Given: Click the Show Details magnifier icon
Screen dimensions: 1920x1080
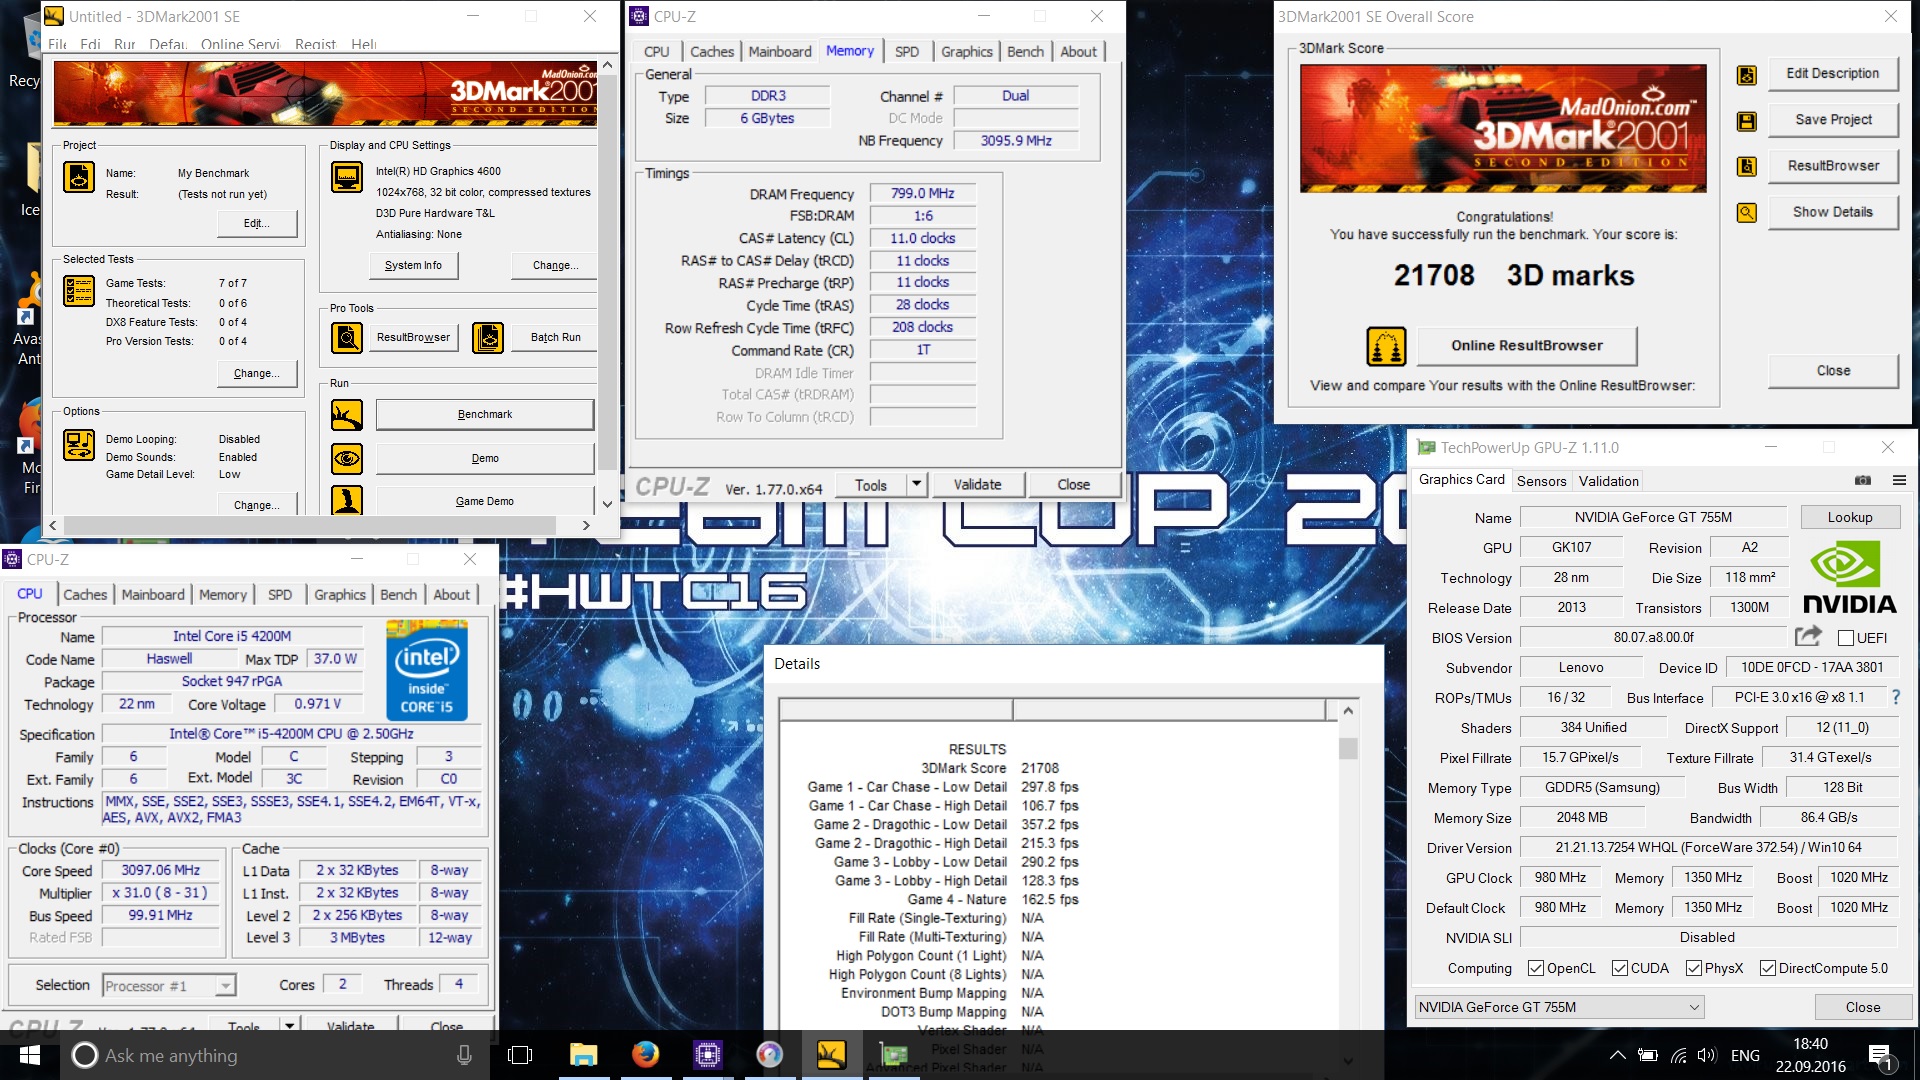Looking at the screenshot, I should tap(1747, 213).
